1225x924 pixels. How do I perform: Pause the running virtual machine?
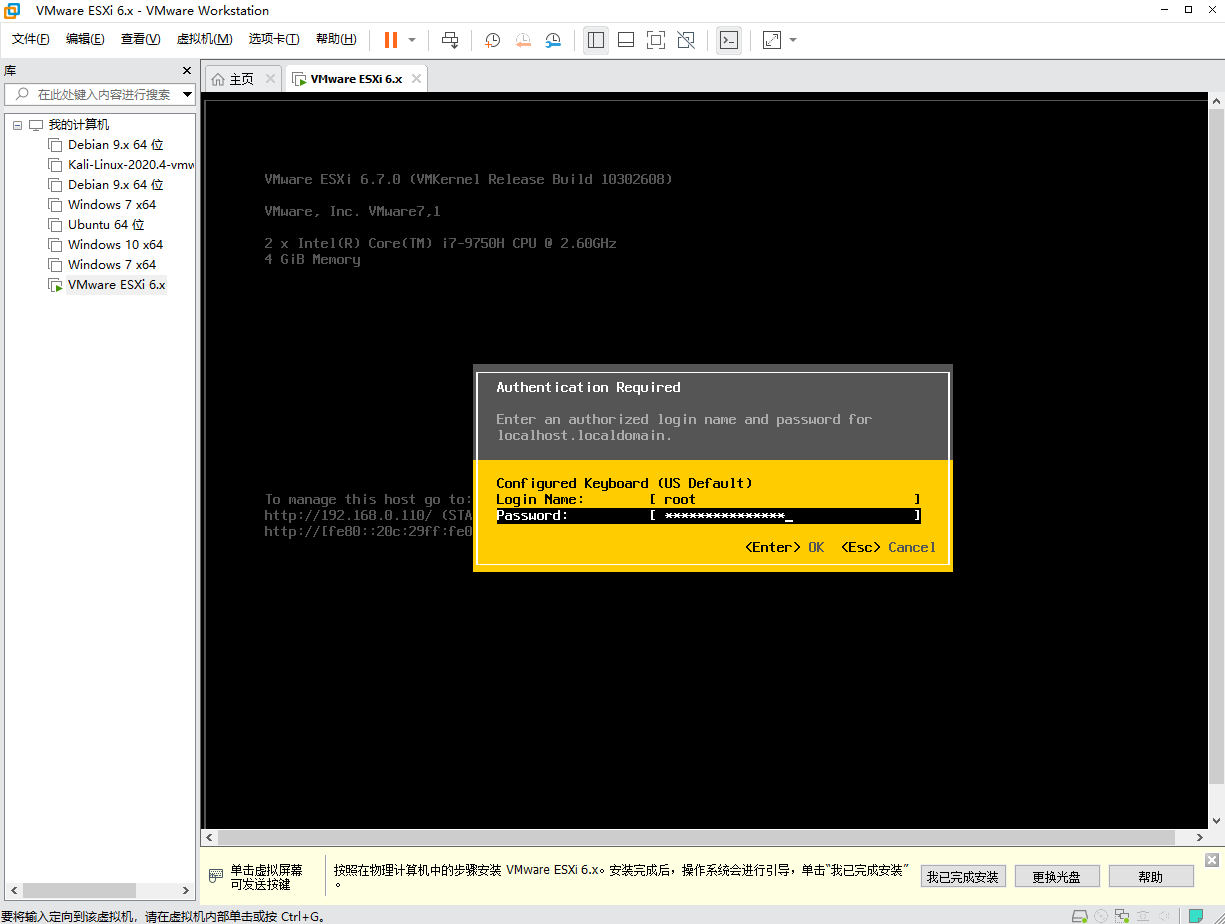pyautogui.click(x=390, y=40)
